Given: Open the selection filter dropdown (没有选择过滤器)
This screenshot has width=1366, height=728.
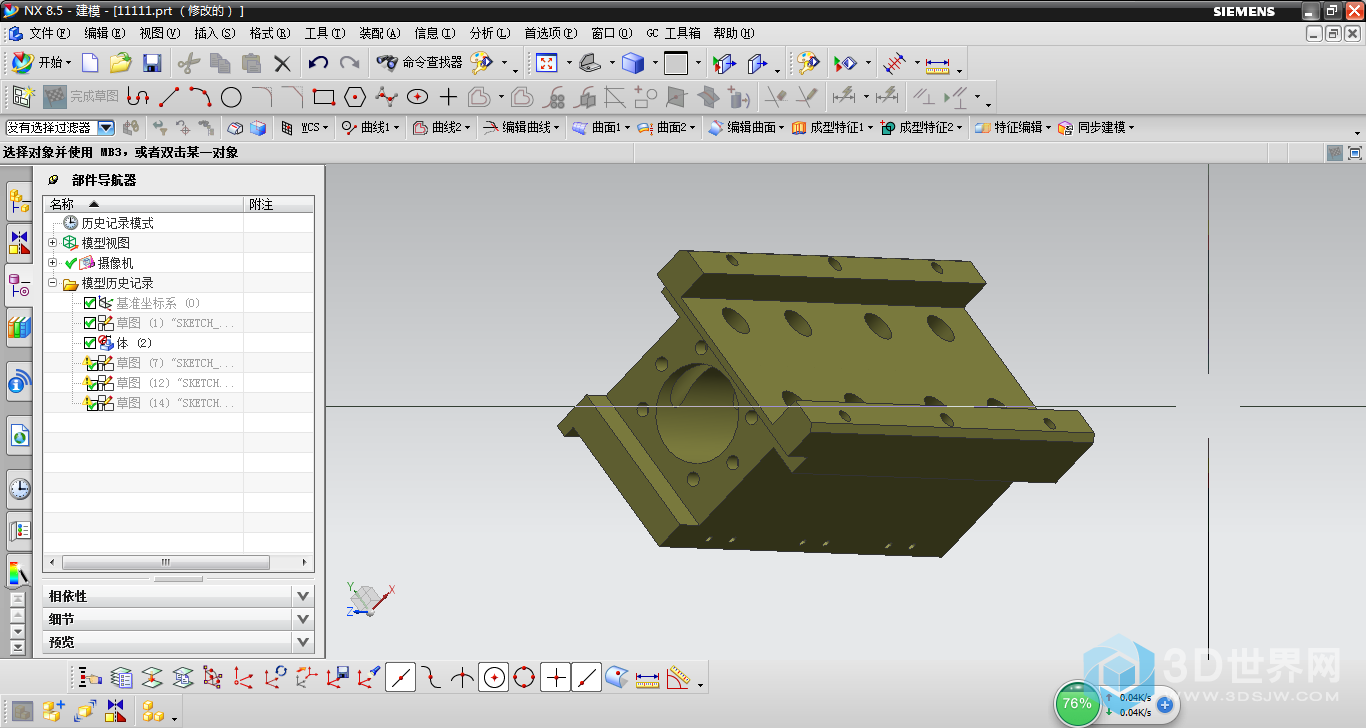Looking at the screenshot, I should click(105, 128).
